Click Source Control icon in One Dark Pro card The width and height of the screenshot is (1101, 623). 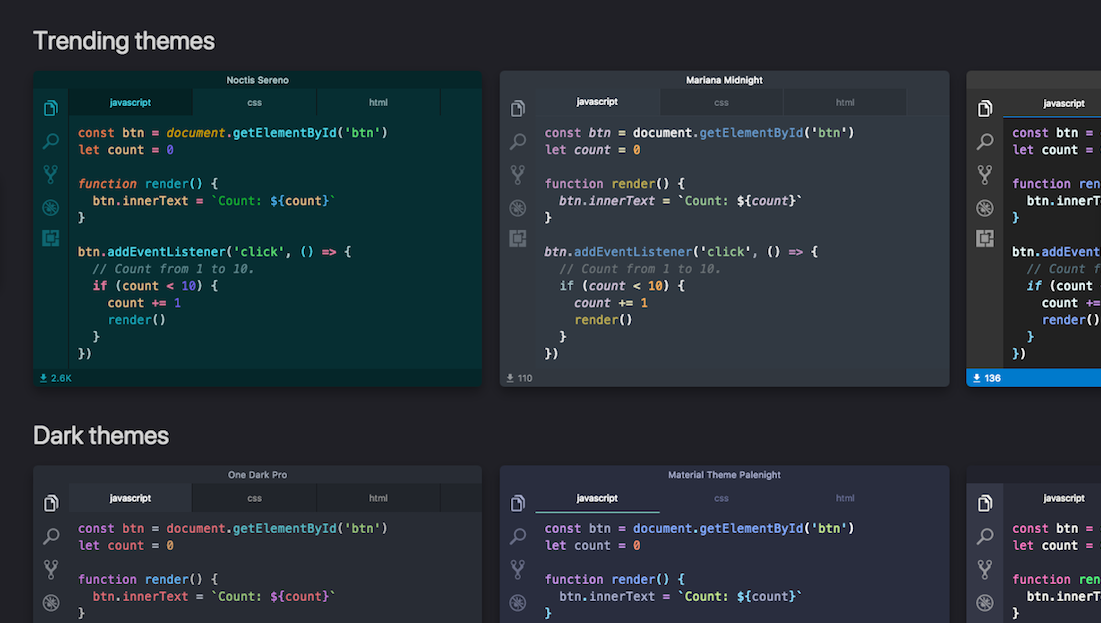[x=51, y=569]
